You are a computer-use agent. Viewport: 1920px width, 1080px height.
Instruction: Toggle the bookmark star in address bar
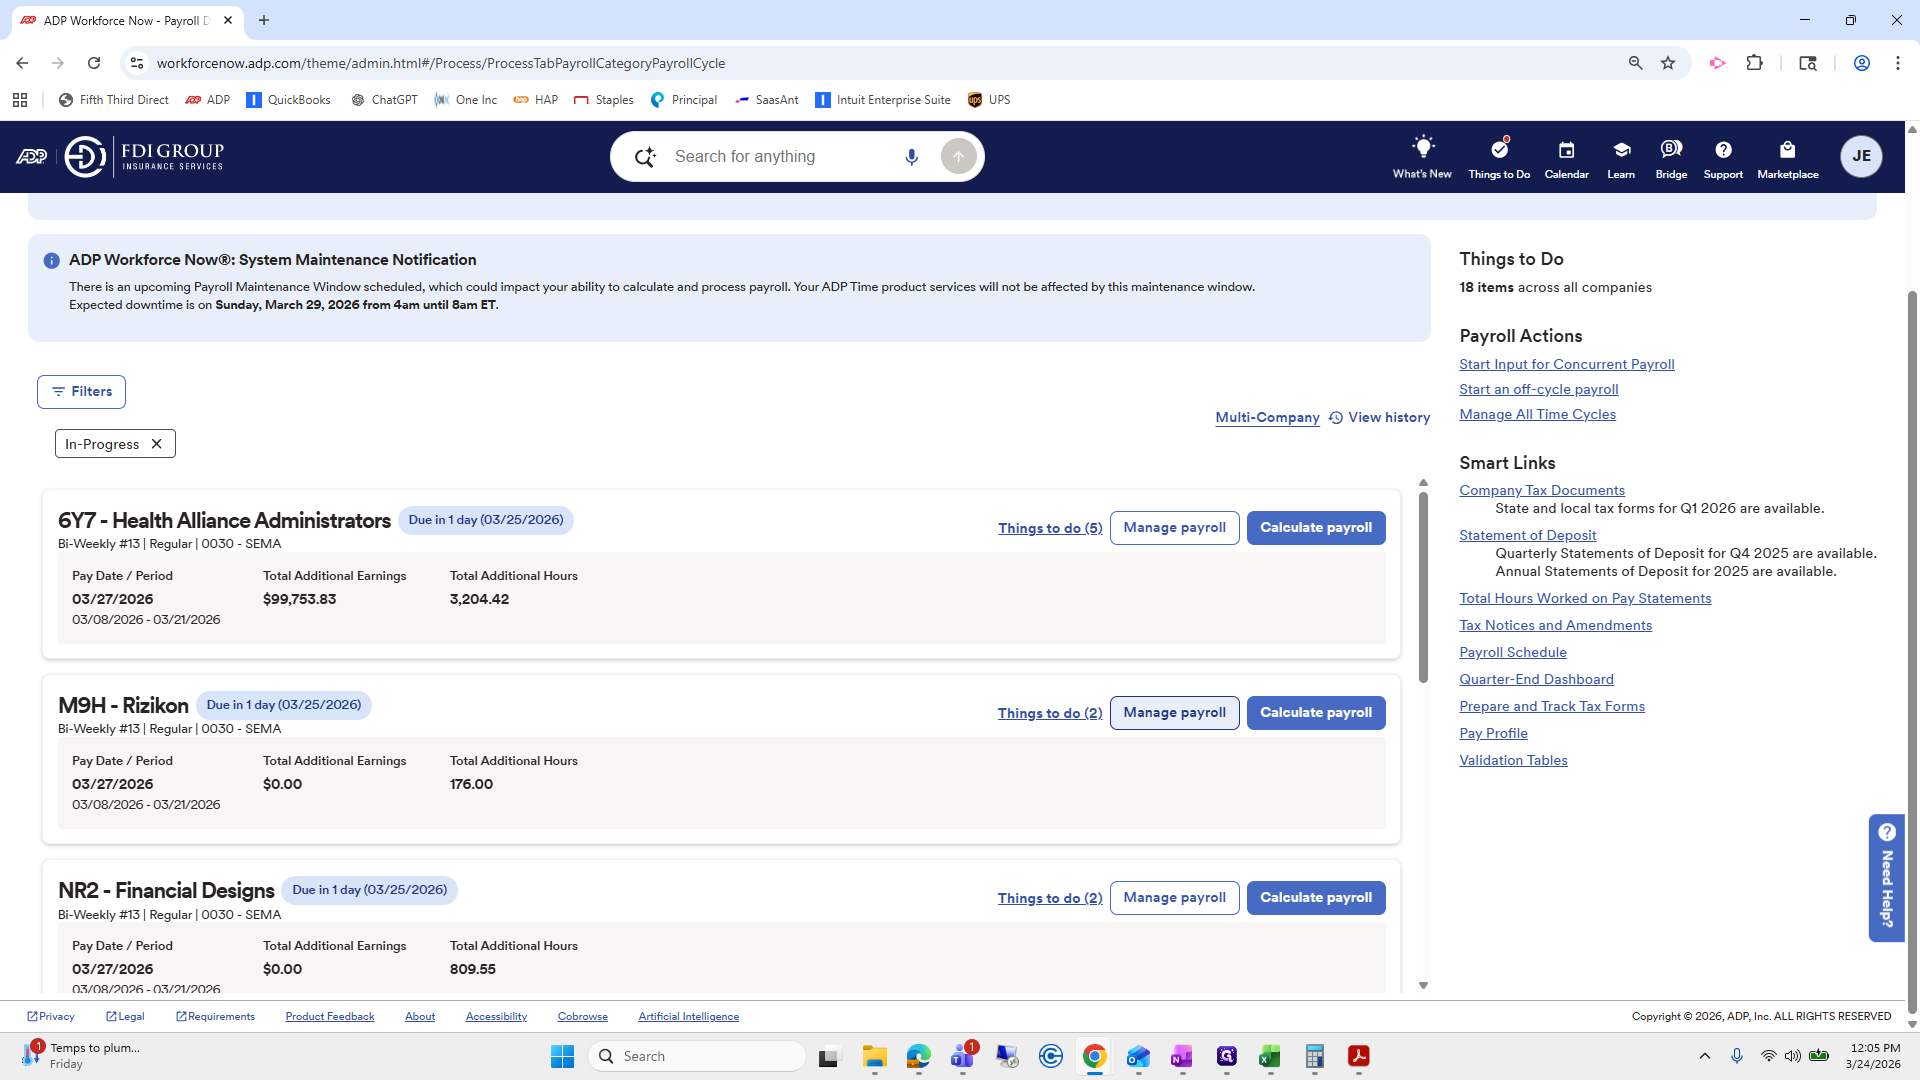click(x=1668, y=62)
